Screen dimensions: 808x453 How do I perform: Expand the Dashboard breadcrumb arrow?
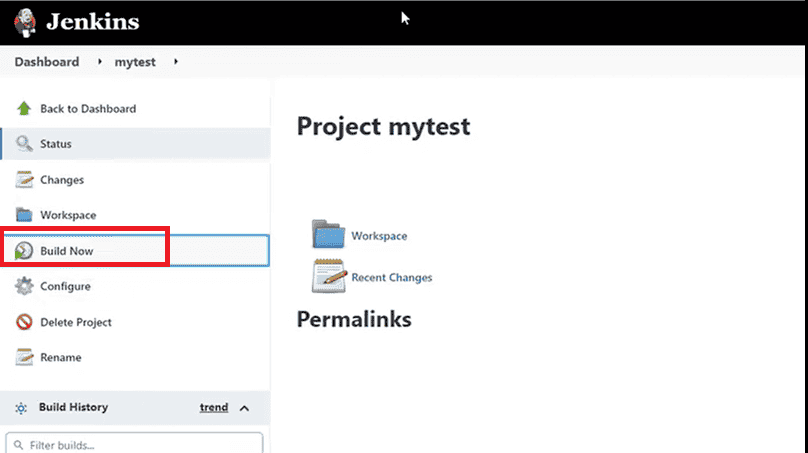point(100,62)
